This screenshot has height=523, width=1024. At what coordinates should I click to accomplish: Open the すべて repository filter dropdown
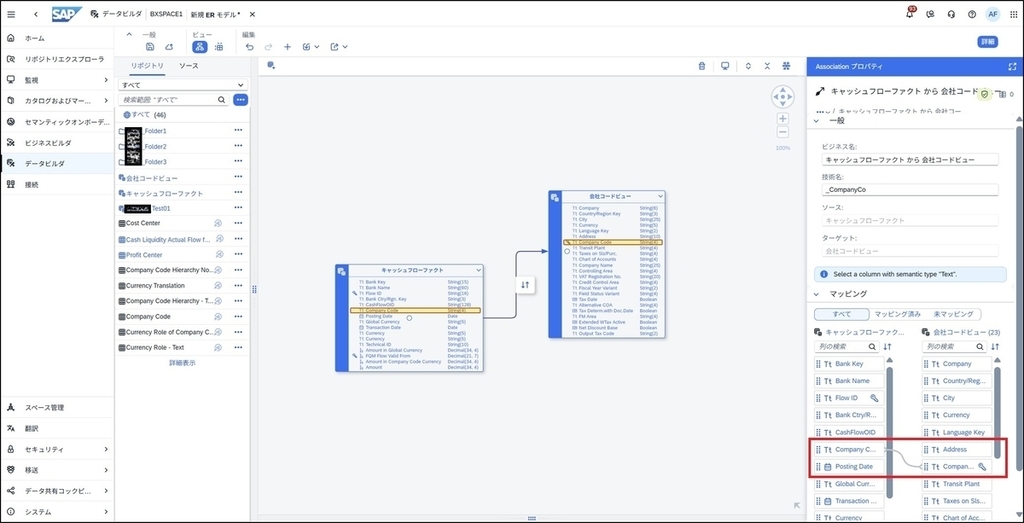click(x=183, y=85)
